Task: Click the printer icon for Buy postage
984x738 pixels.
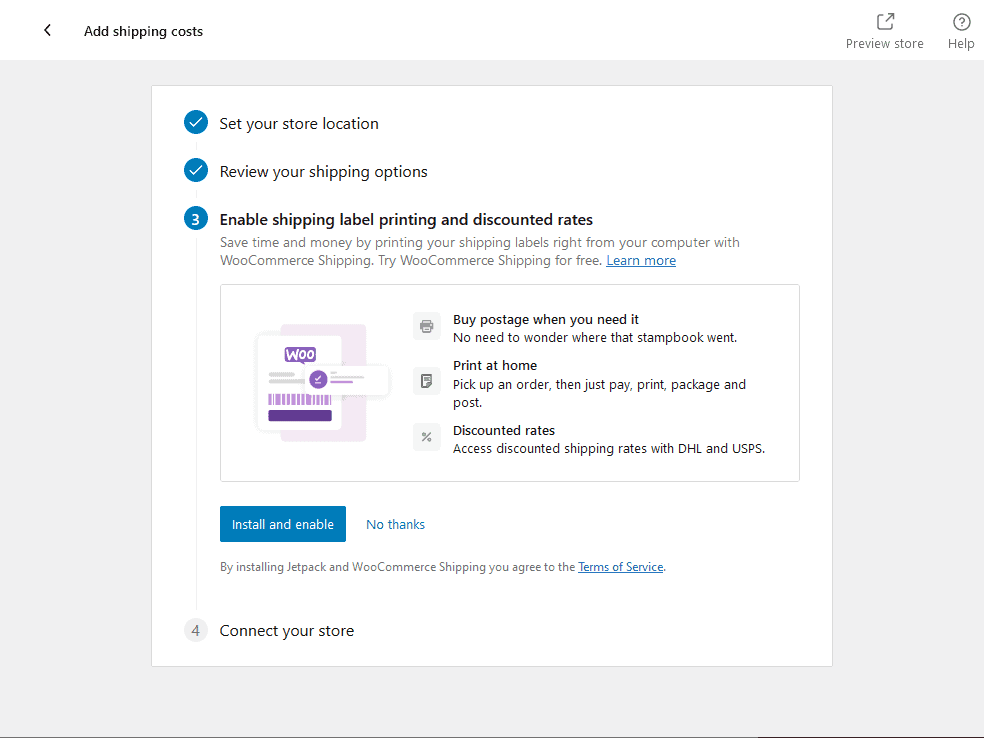Action: click(x=427, y=326)
